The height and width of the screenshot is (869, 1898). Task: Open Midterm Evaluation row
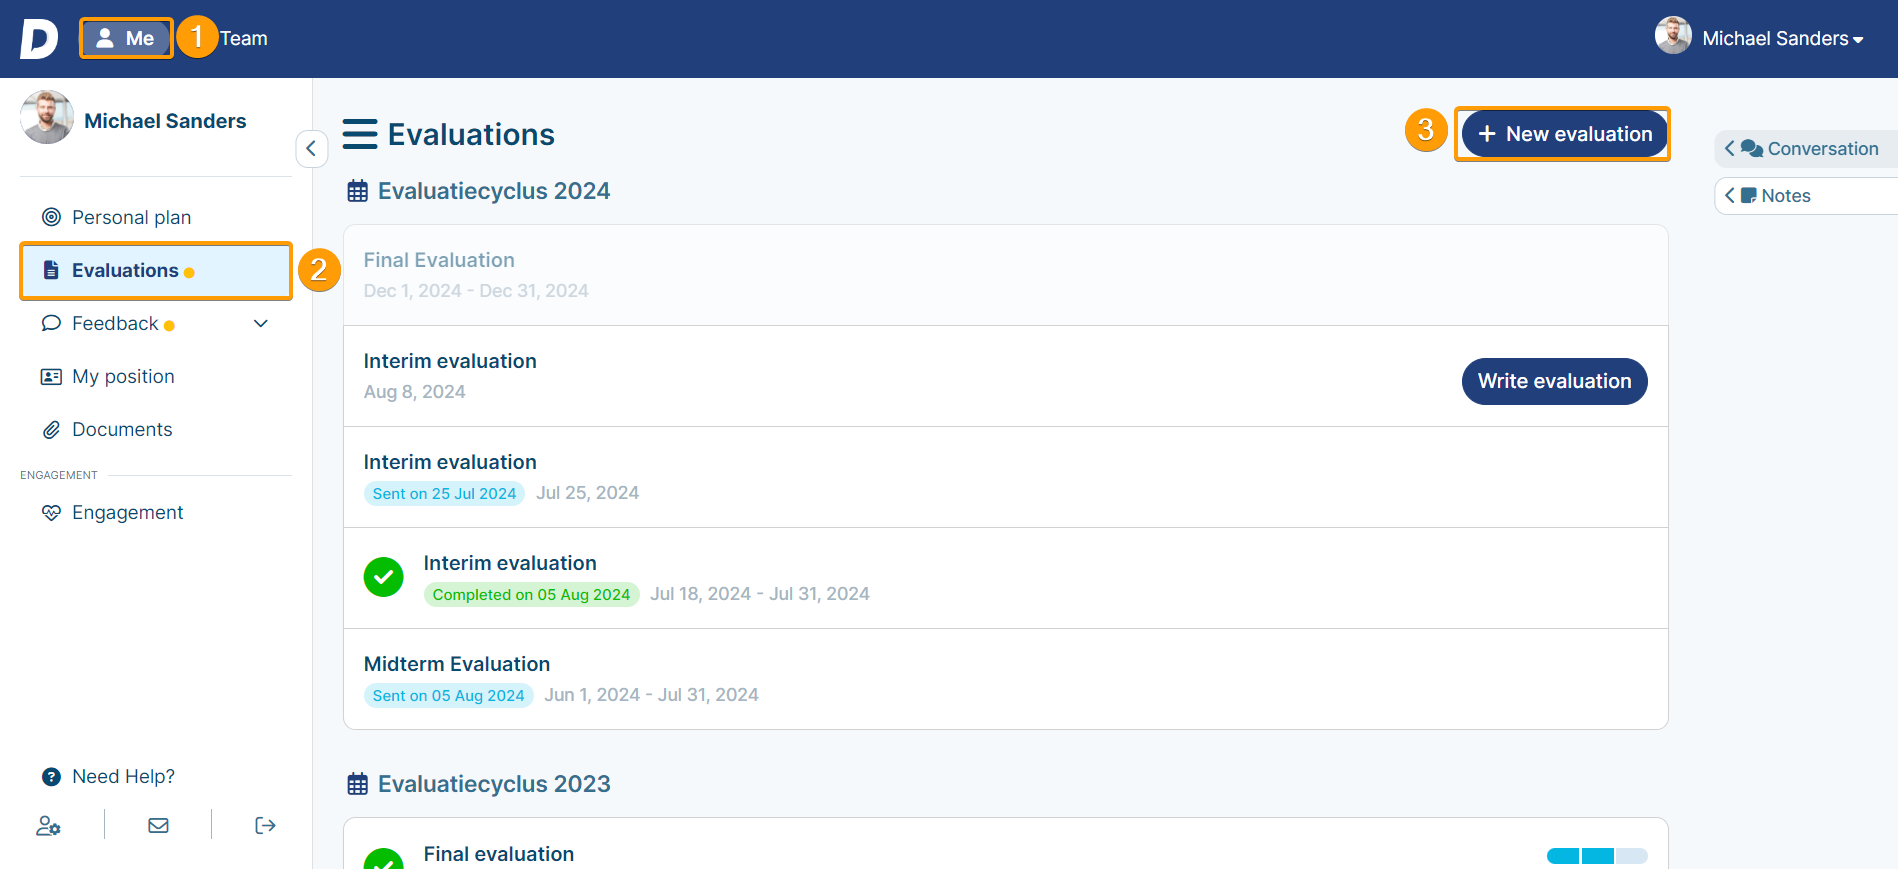click(x=1006, y=679)
